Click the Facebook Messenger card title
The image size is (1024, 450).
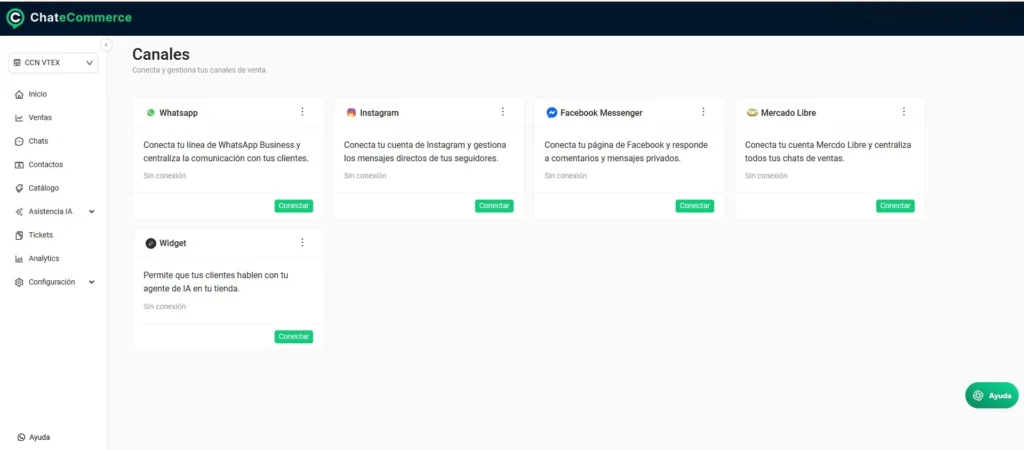coord(601,112)
